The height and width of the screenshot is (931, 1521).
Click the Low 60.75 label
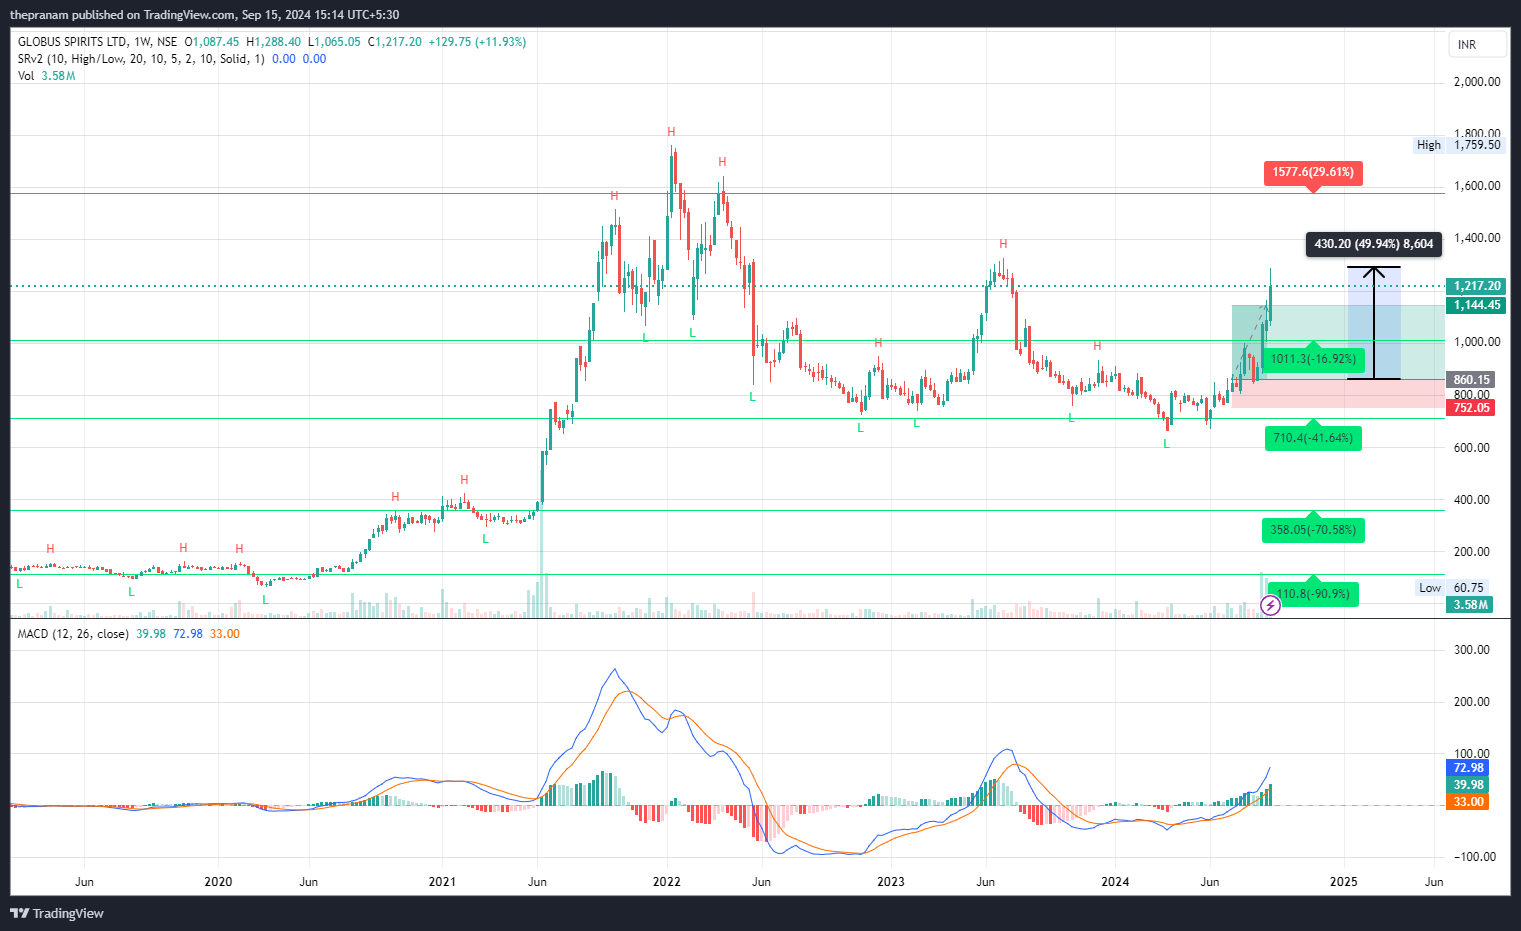(1453, 588)
